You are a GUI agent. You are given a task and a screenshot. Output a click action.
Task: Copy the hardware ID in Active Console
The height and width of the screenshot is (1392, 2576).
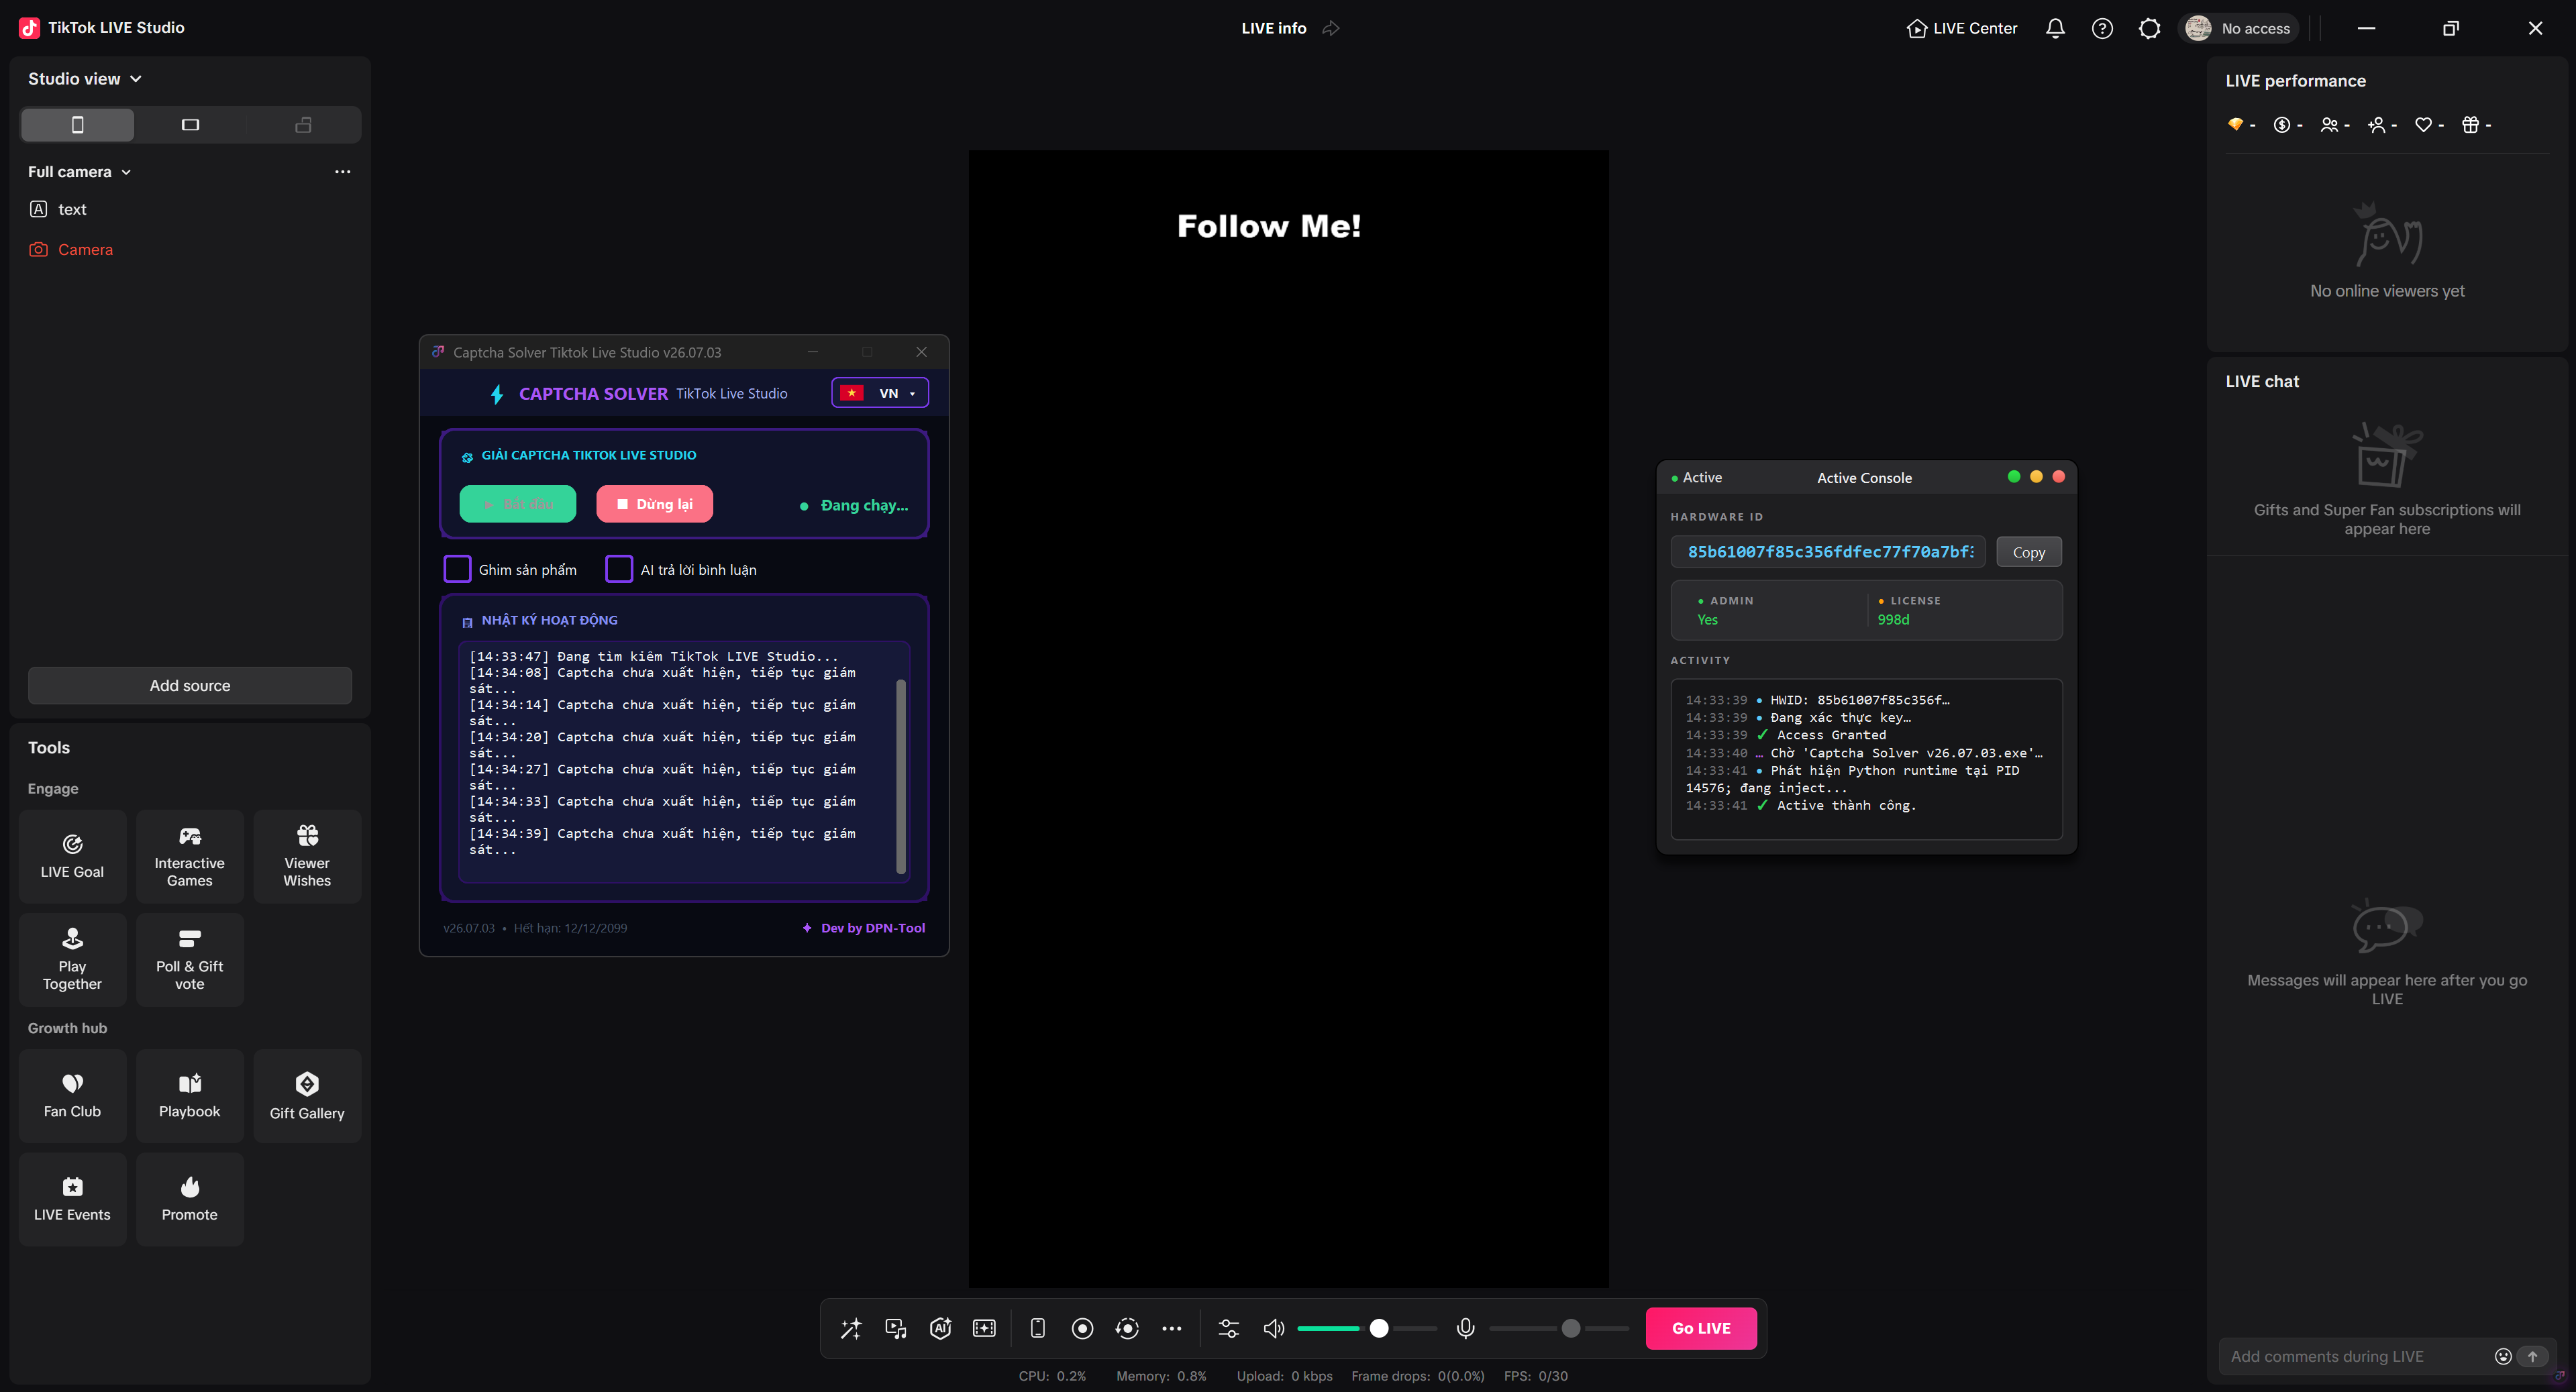2028,552
